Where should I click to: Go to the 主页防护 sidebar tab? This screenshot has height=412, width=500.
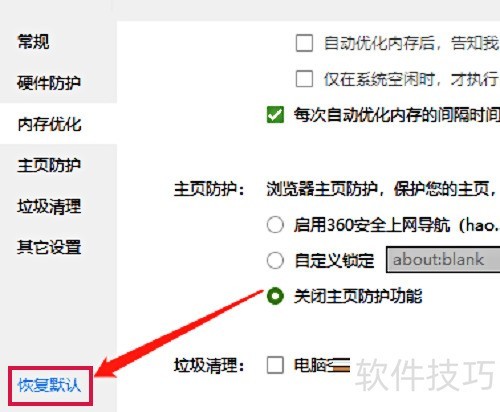pyautogui.click(x=49, y=165)
